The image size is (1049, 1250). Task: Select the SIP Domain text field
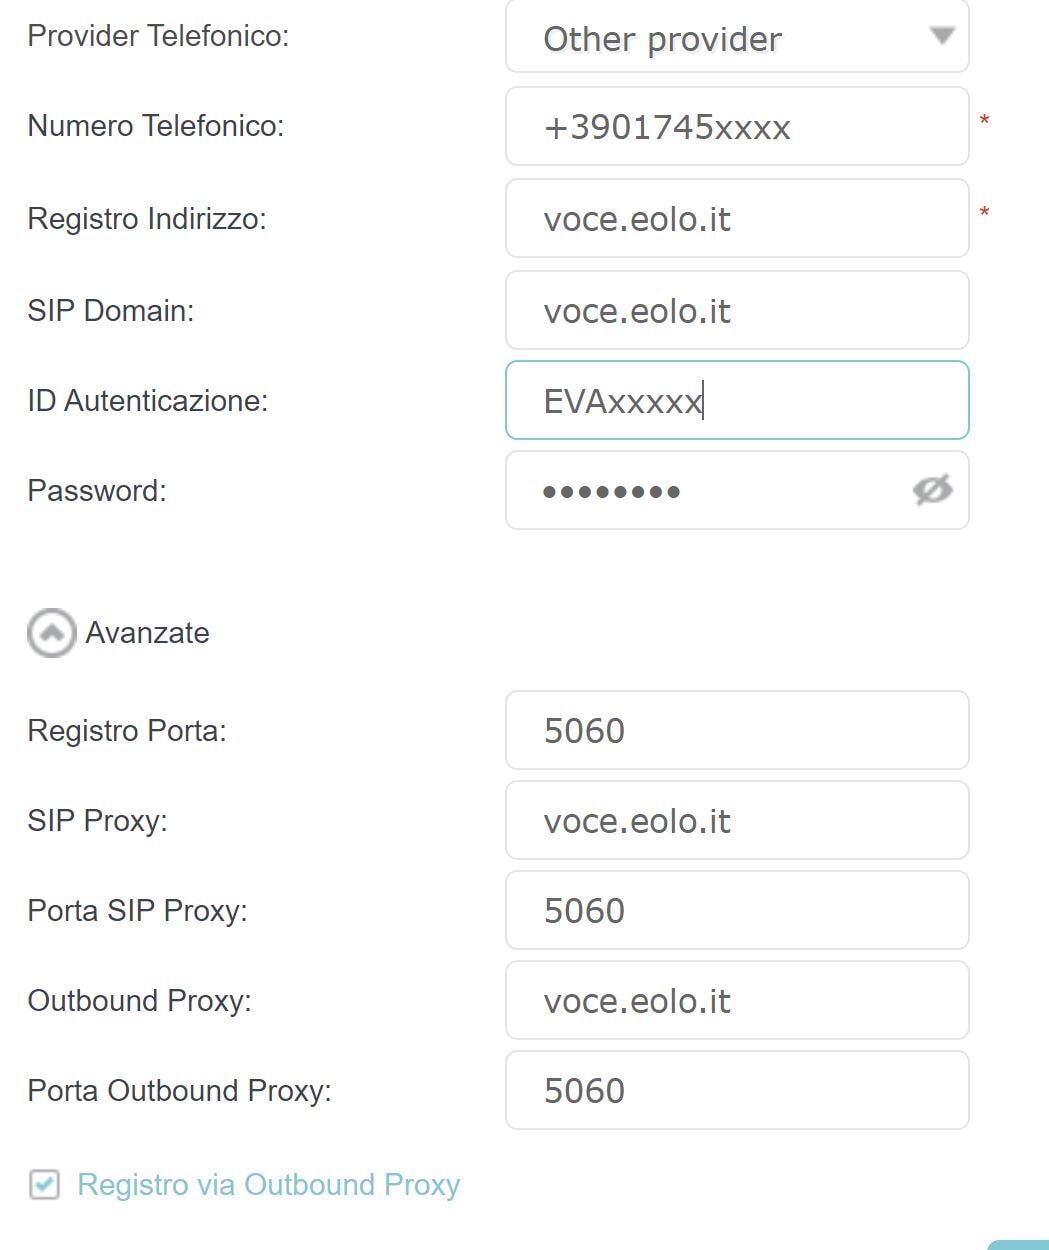click(x=737, y=310)
